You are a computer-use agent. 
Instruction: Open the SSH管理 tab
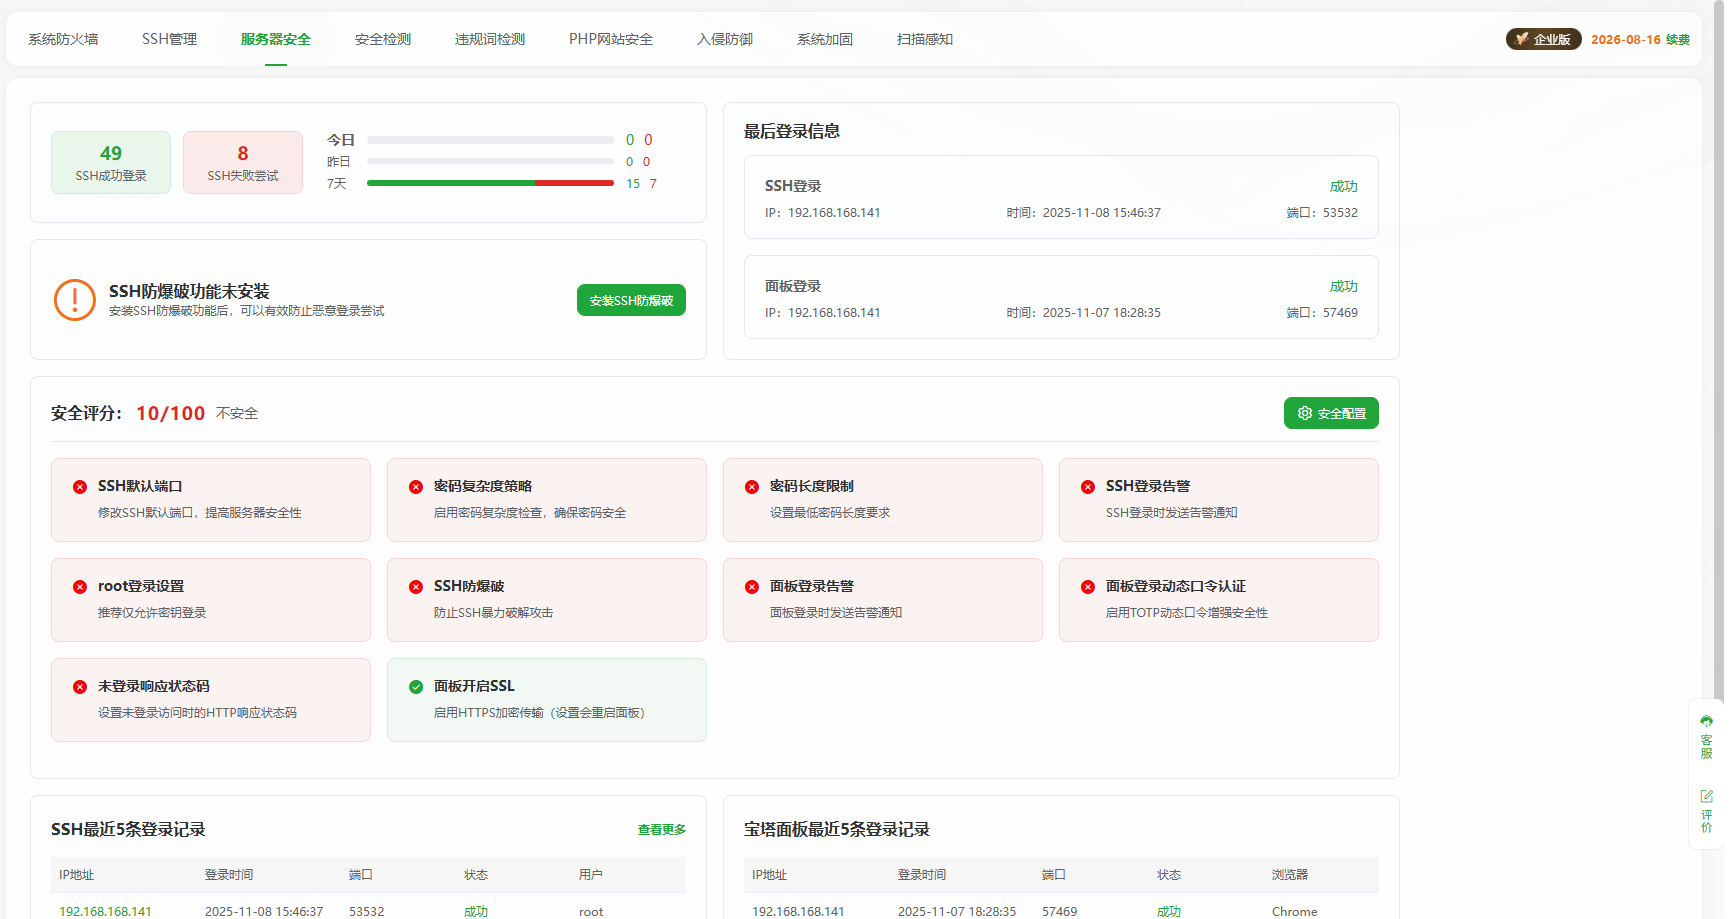point(169,39)
